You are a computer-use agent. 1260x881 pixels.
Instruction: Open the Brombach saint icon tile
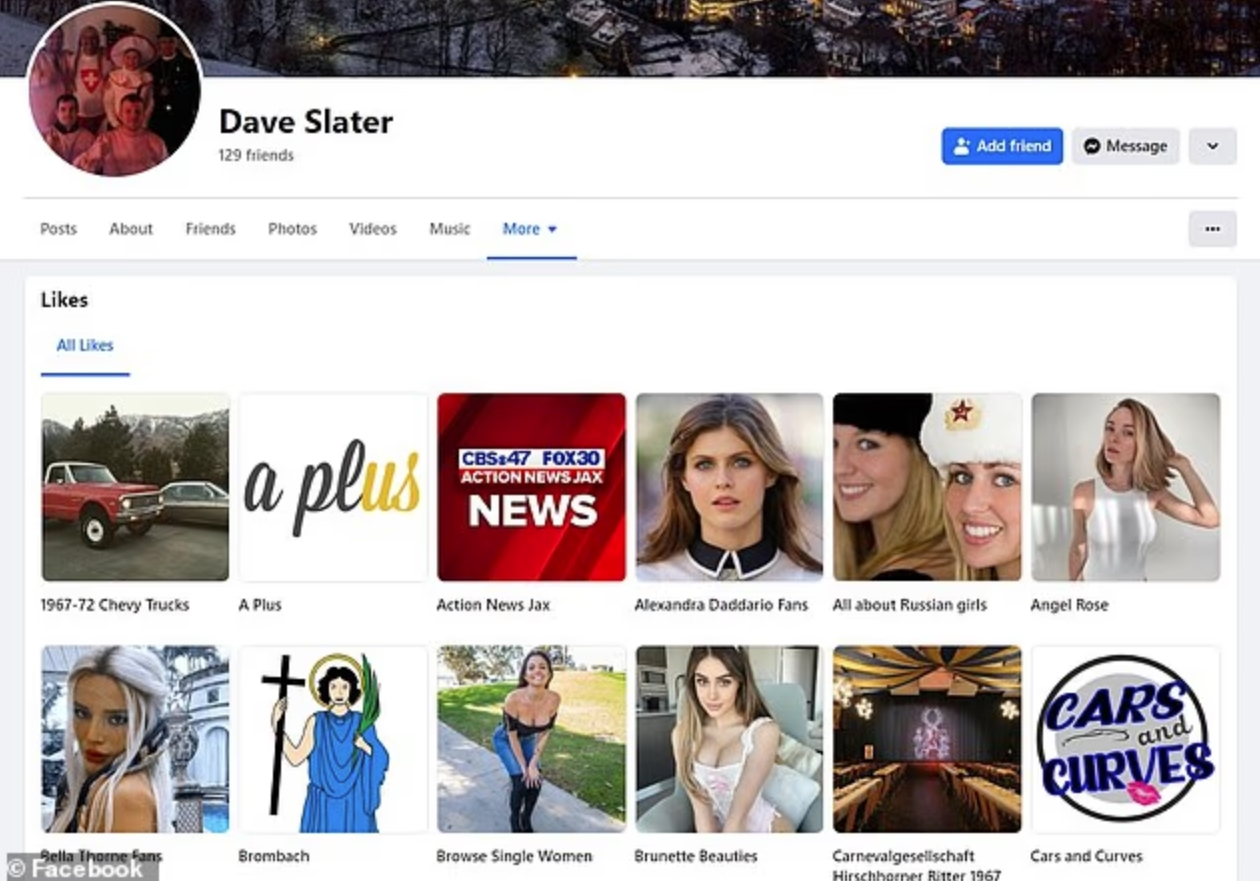333,738
